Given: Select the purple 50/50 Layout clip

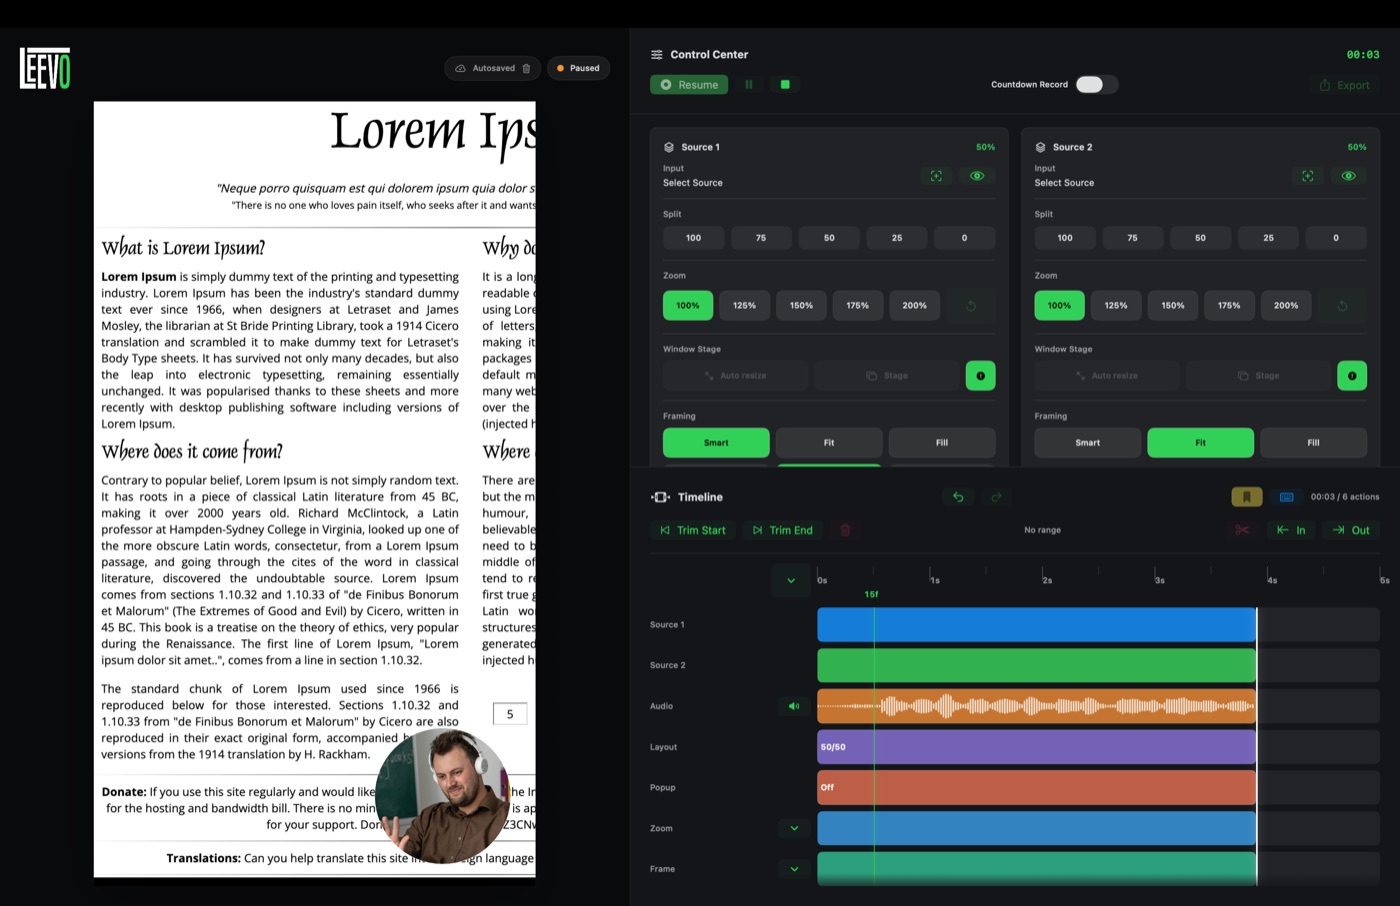Looking at the screenshot, I should click(x=1037, y=747).
